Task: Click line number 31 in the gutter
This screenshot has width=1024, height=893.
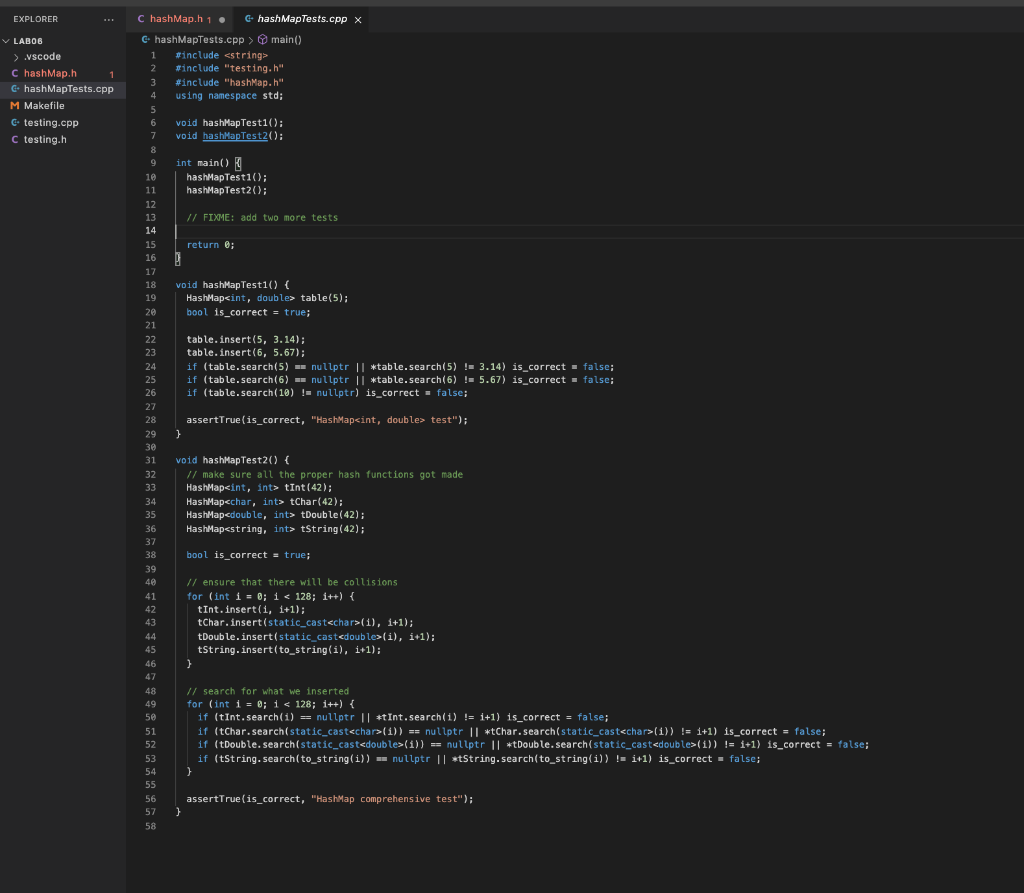Action: (x=151, y=460)
